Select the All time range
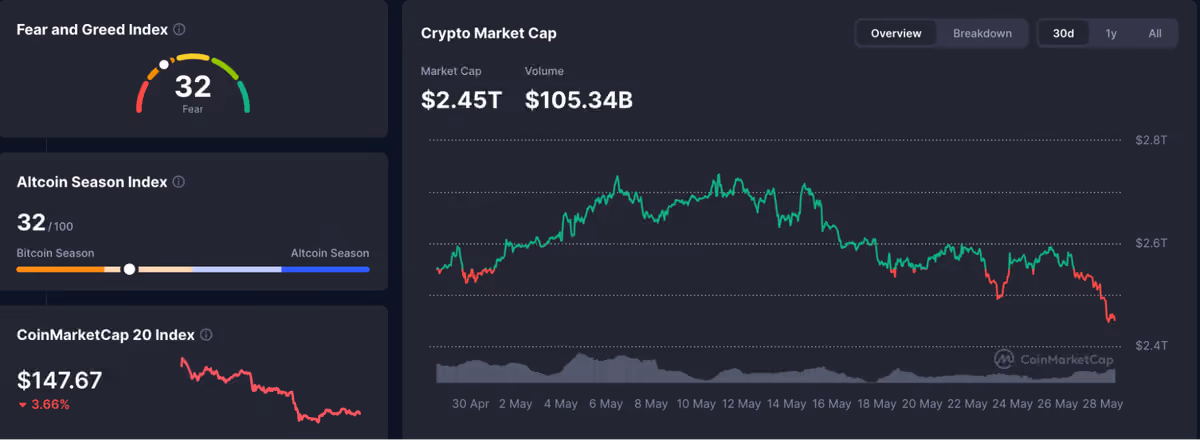The image size is (1200, 440). (x=1155, y=33)
